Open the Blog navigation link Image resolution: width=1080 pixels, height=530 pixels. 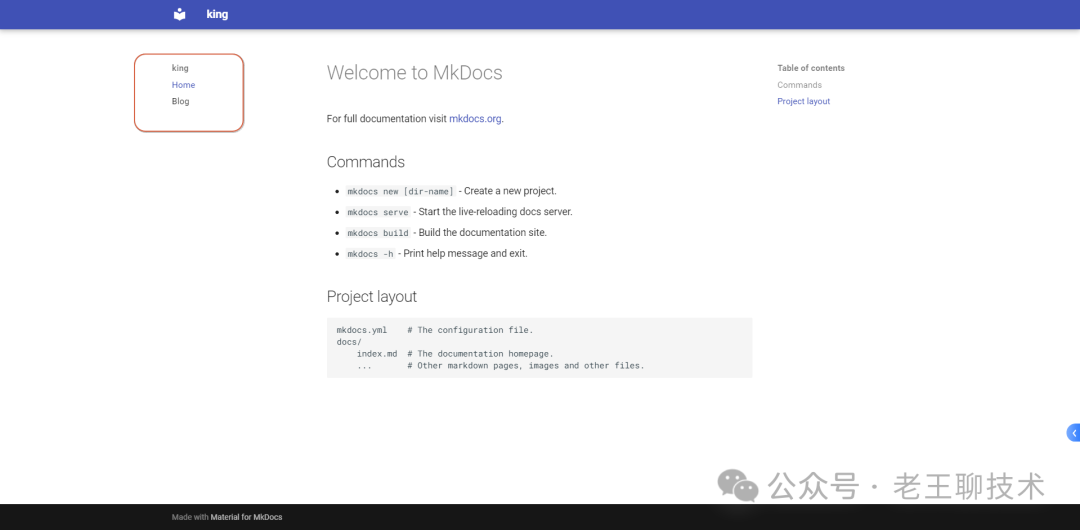tap(180, 101)
